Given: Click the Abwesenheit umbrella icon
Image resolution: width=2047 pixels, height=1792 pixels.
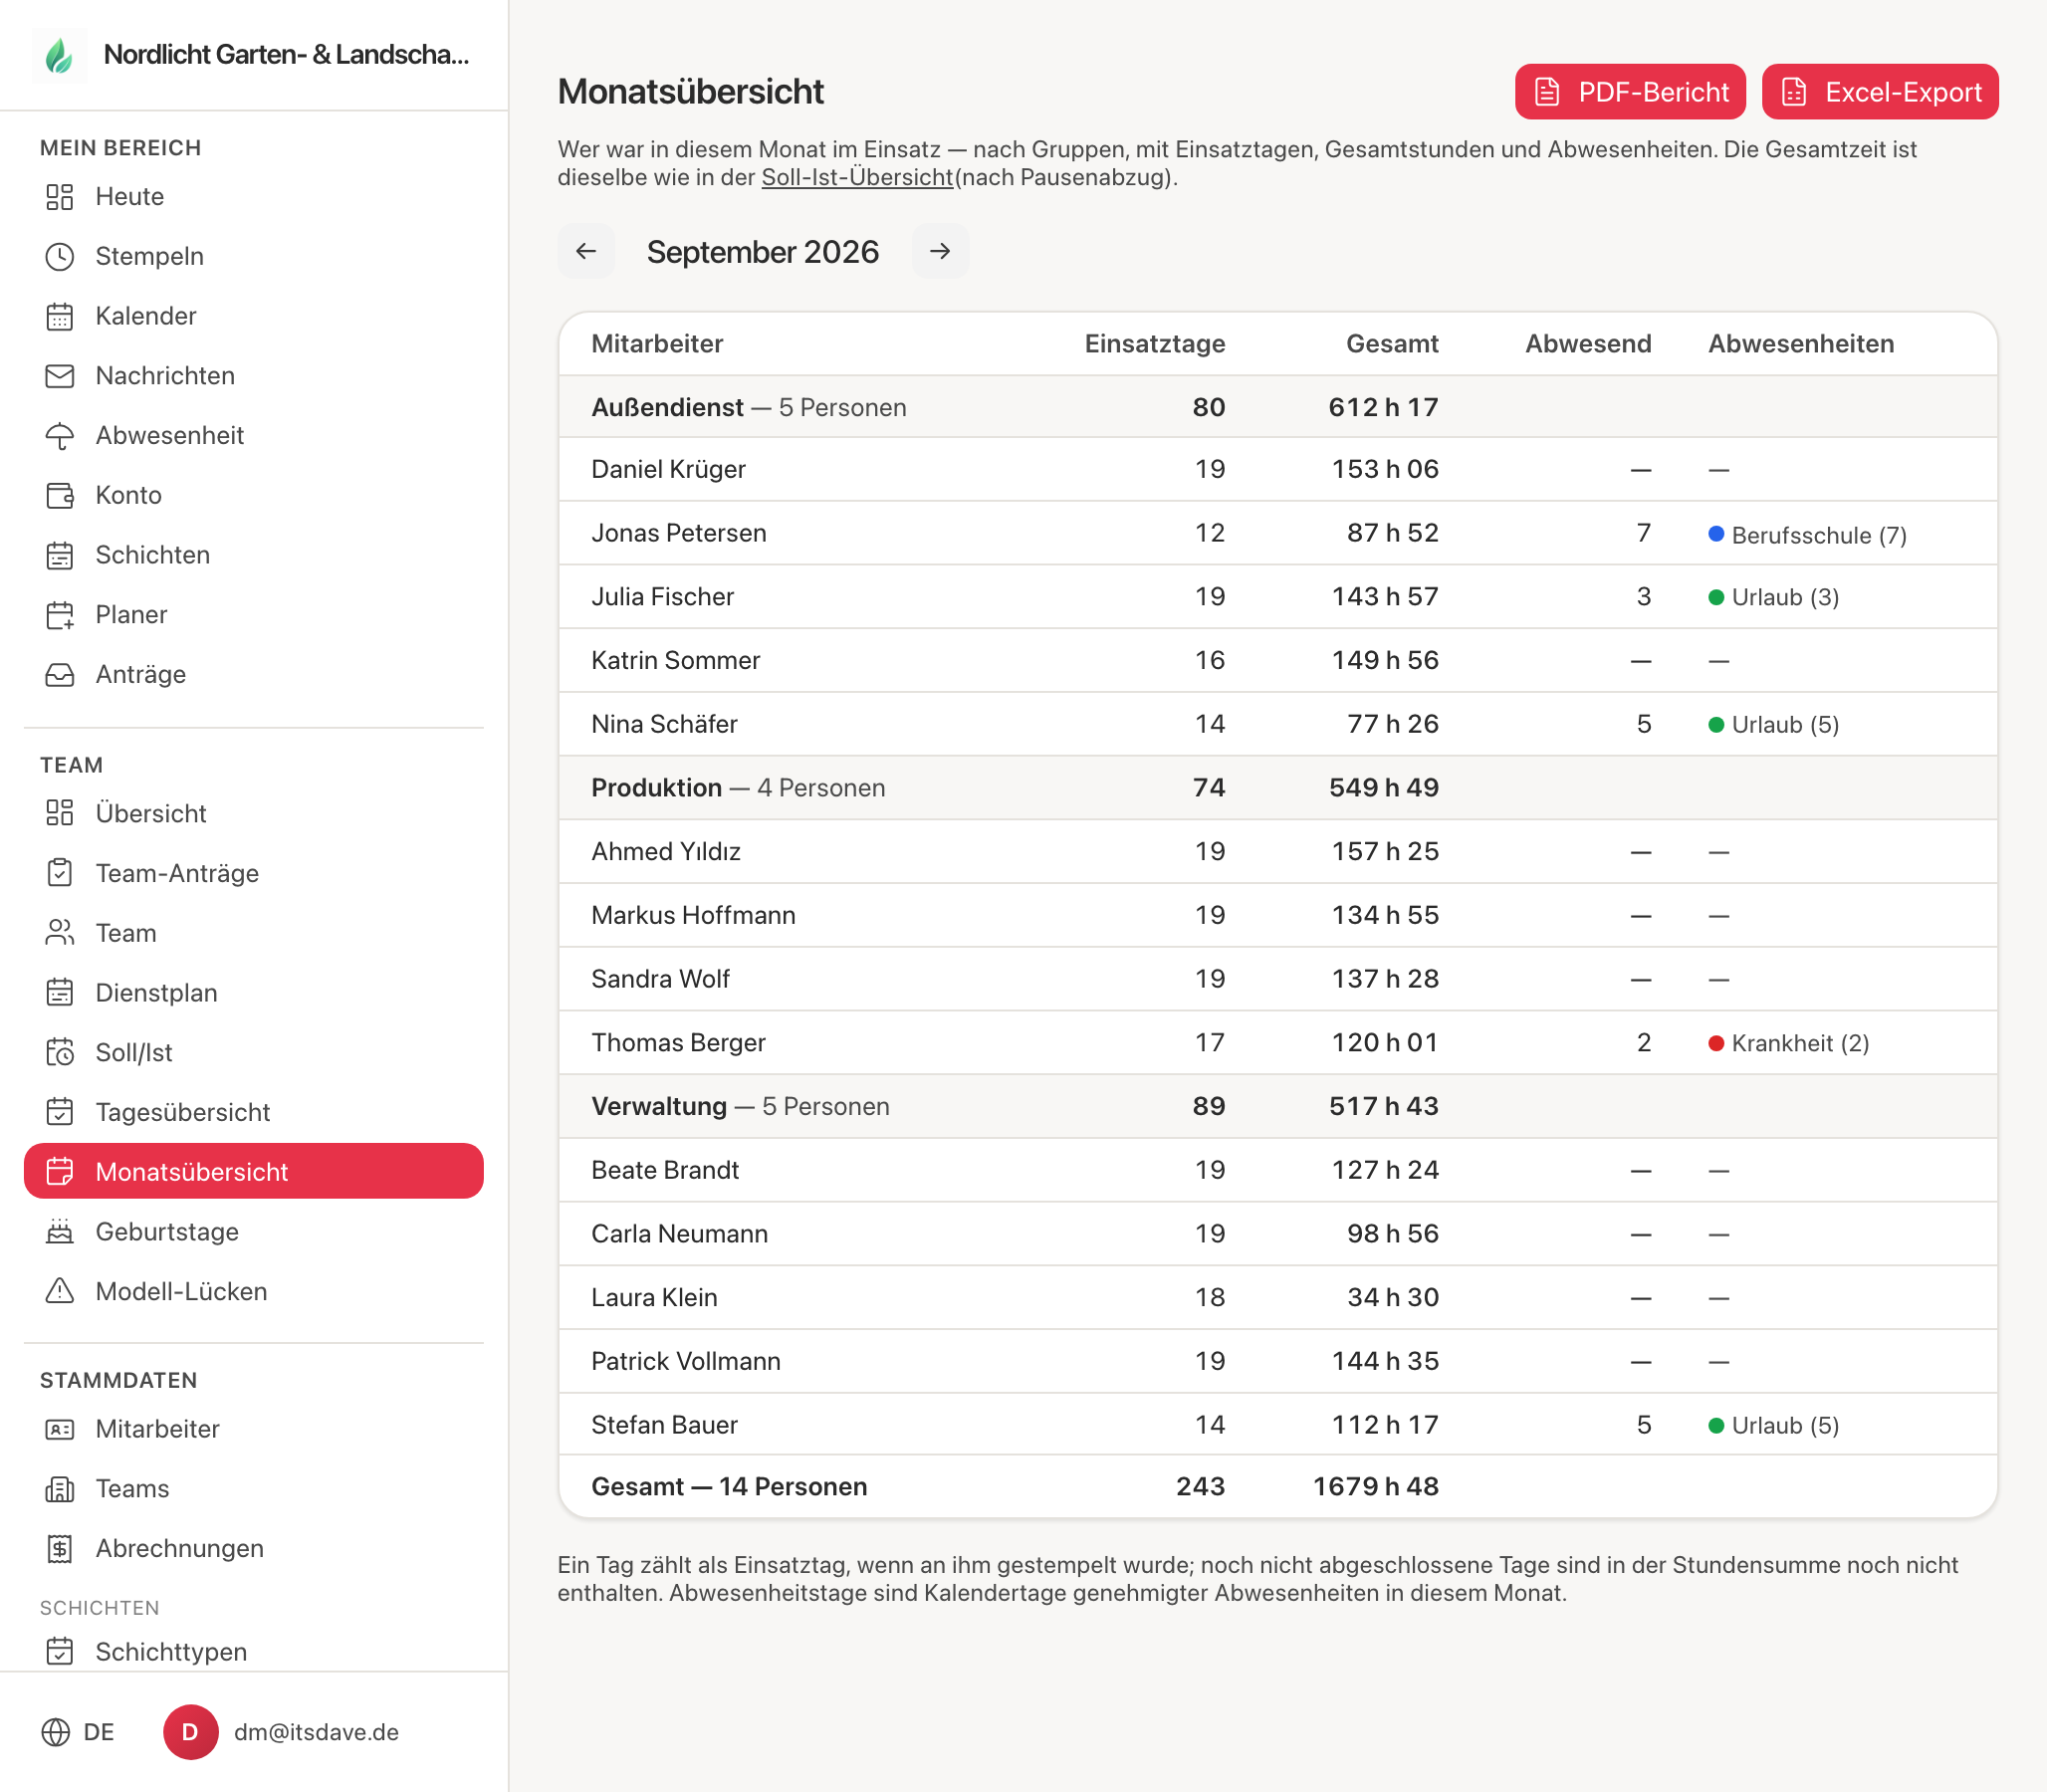Looking at the screenshot, I should 60,436.
